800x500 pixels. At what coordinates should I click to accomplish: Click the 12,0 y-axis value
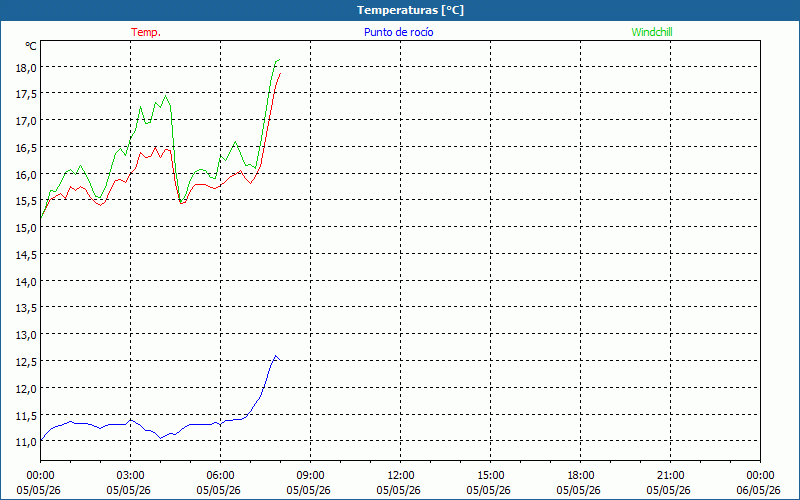tap(26, 389)
